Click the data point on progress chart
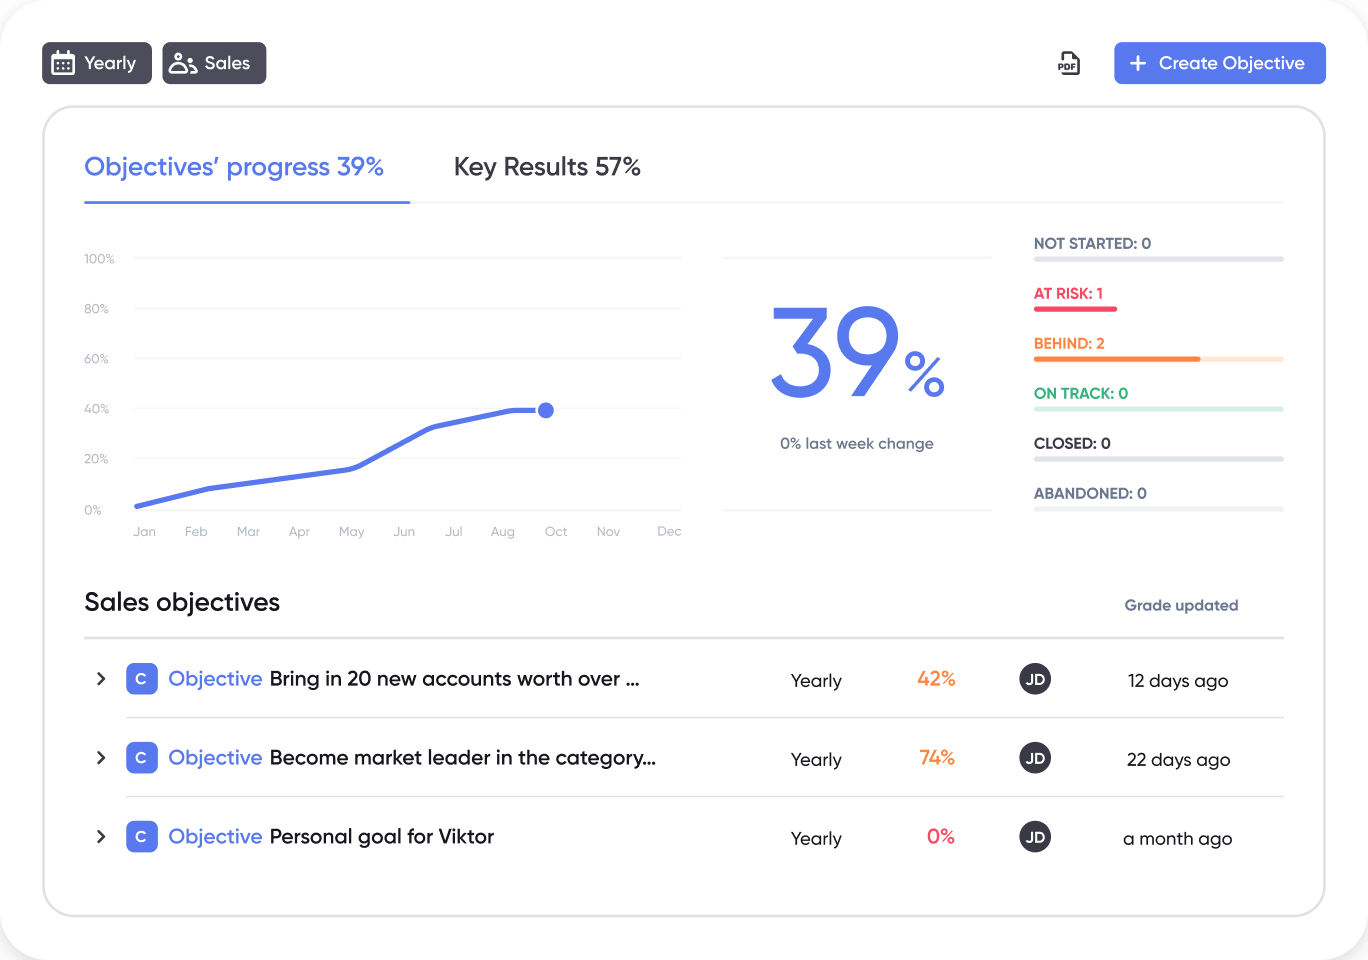The image size is (1368, 960). tap(546, 410)
